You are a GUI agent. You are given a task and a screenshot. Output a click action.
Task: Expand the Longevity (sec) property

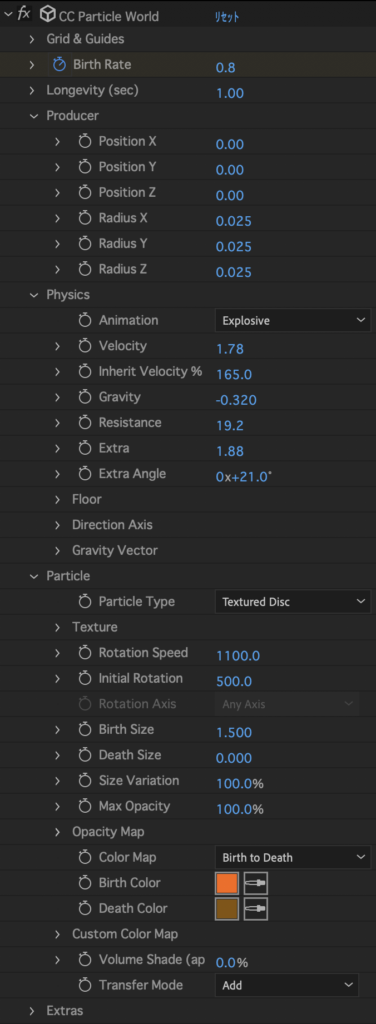pos(32,91)
